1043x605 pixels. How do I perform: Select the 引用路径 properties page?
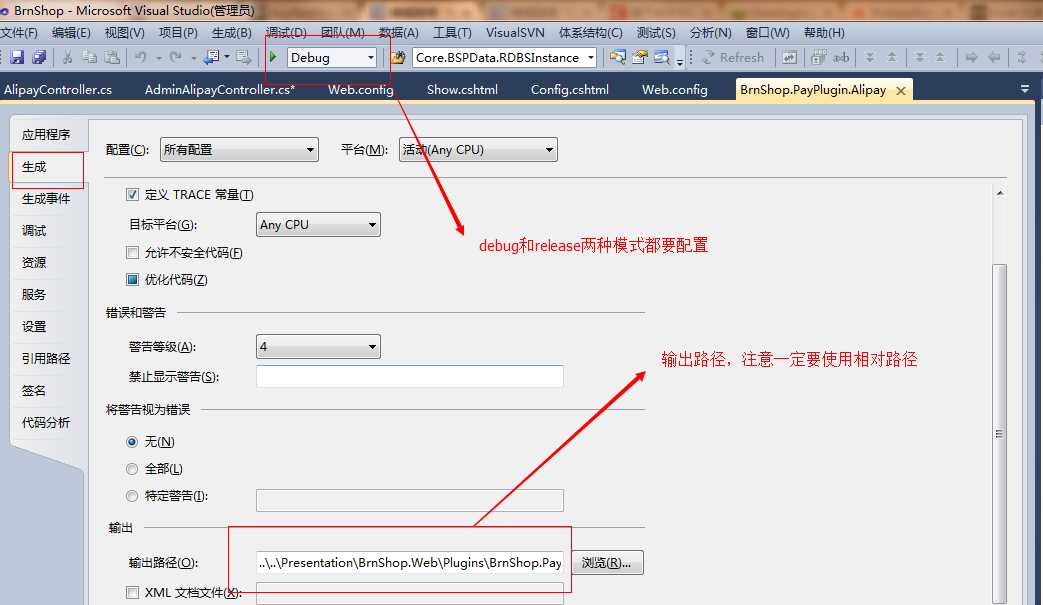click(45, 358)
